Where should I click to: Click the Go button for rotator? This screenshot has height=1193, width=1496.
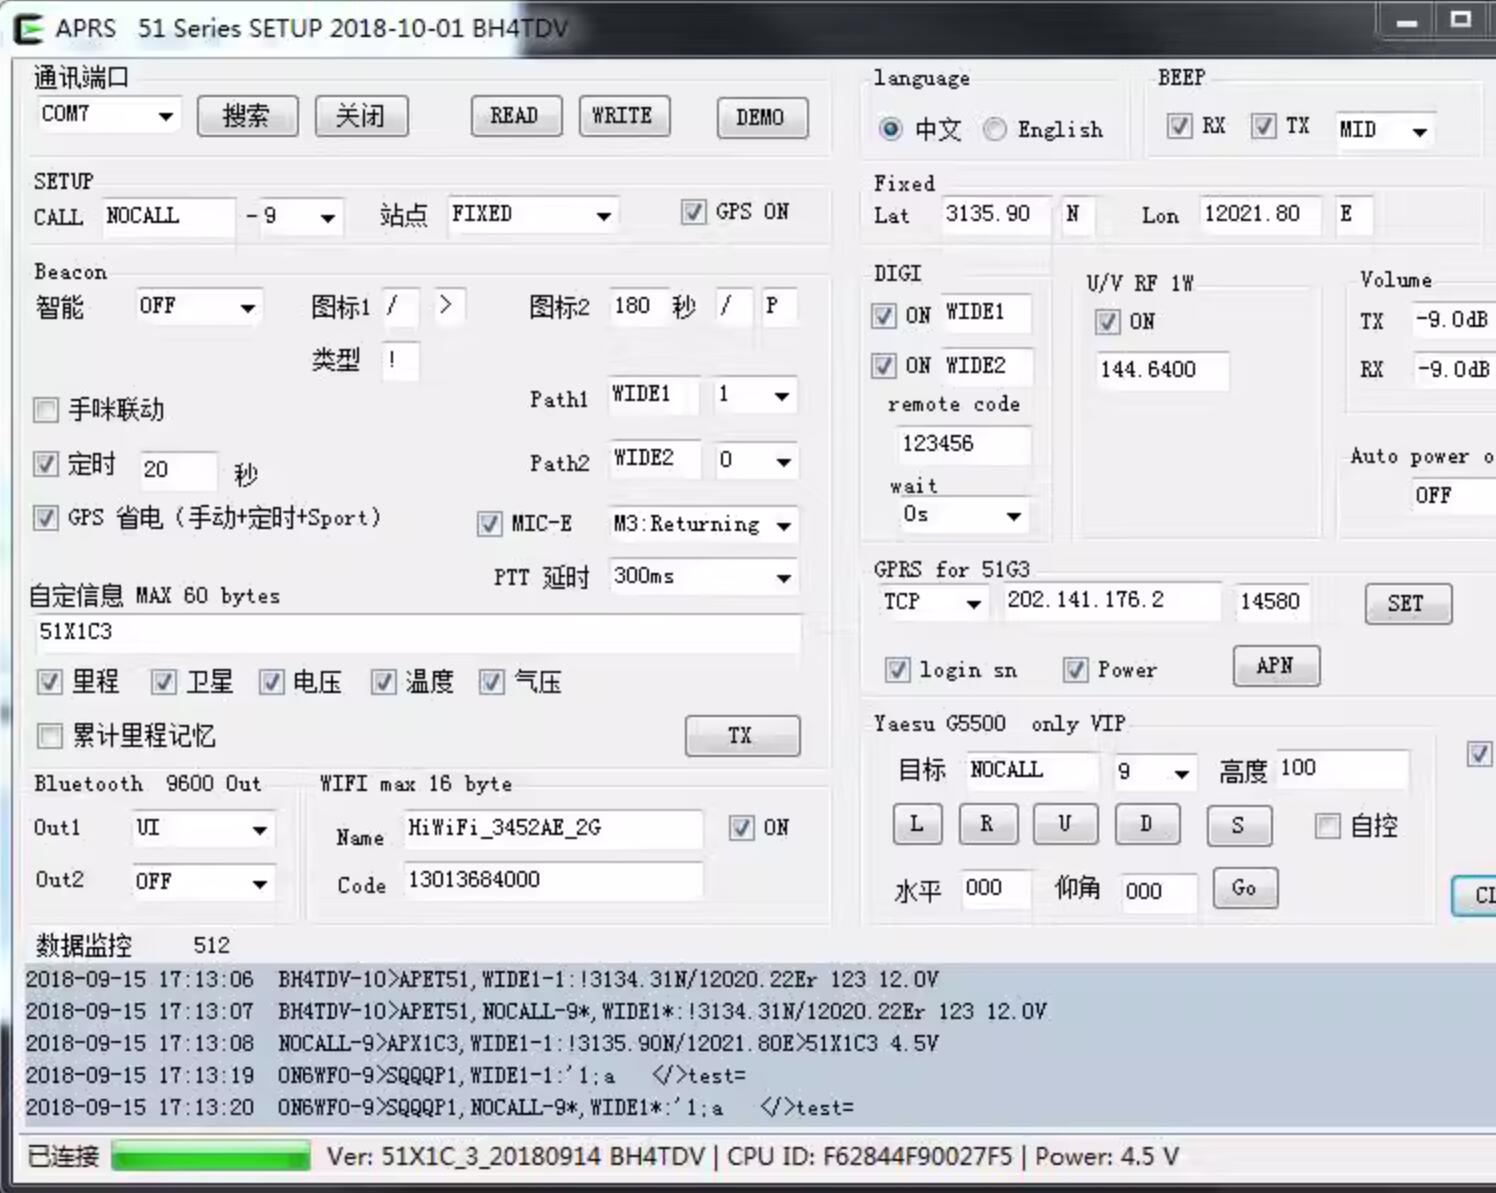pyautogui.click(x=1245, y=888)
